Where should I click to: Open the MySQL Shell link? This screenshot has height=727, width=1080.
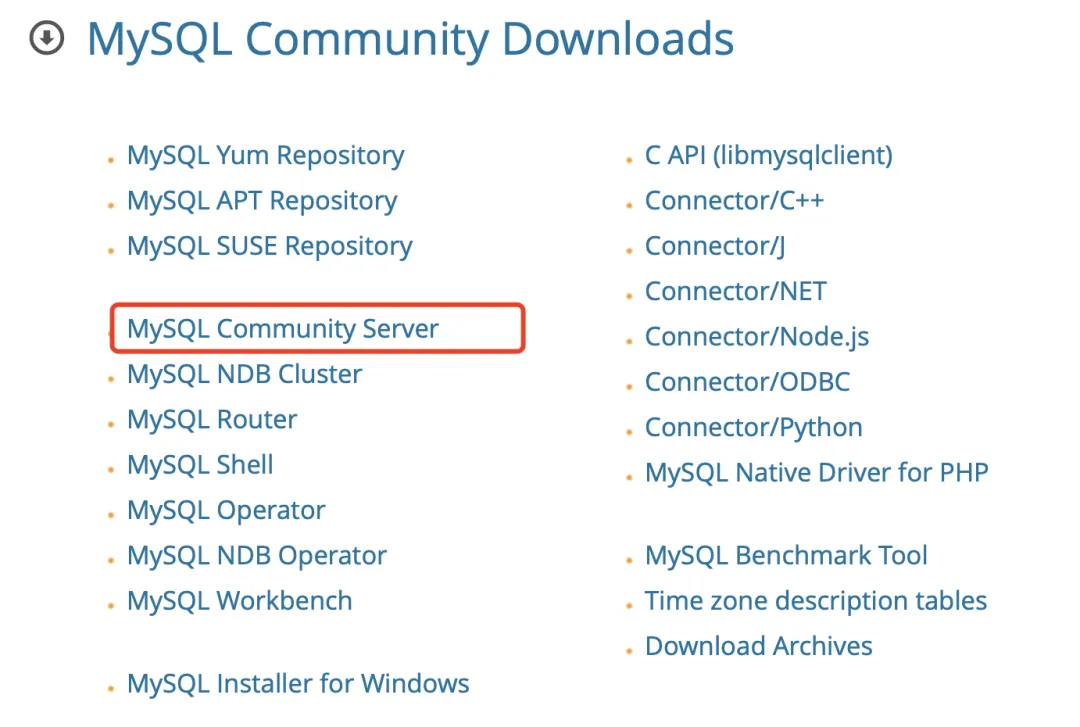[x=200, y=465]
